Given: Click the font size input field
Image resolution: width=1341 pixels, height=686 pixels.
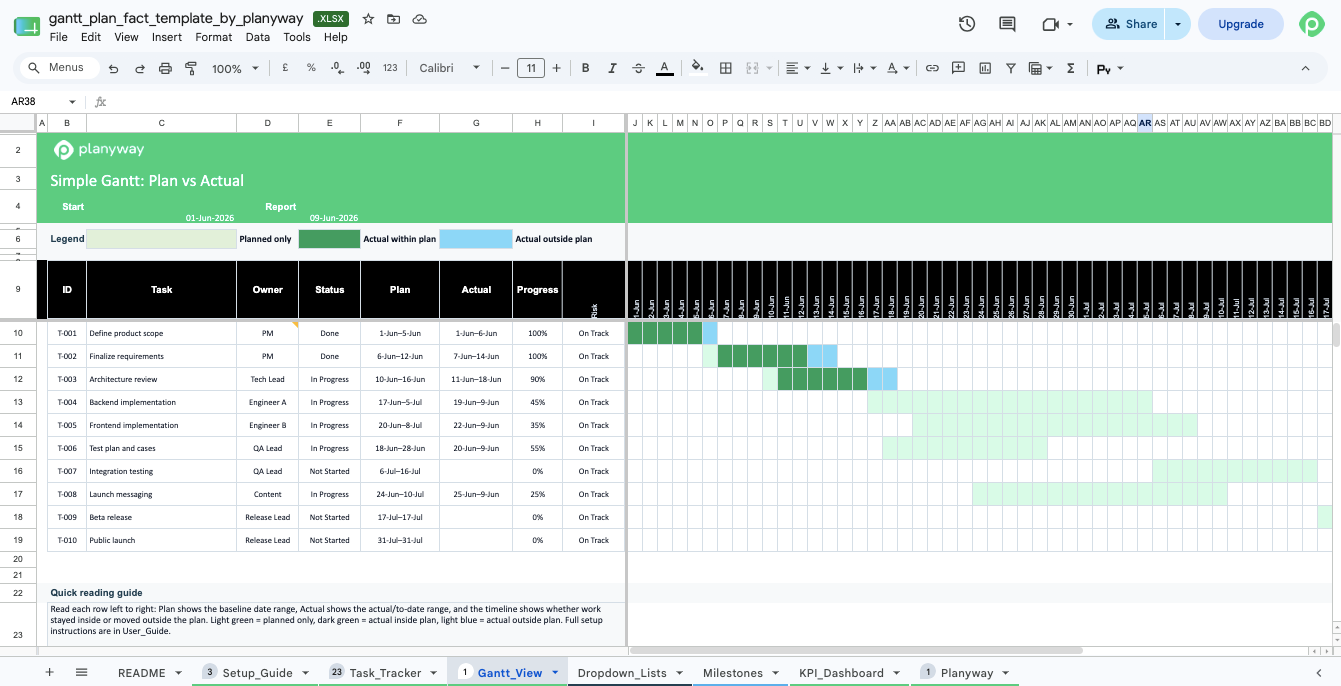Looking at the screenshot, I should pyautogui.click(x=531, y=68).
